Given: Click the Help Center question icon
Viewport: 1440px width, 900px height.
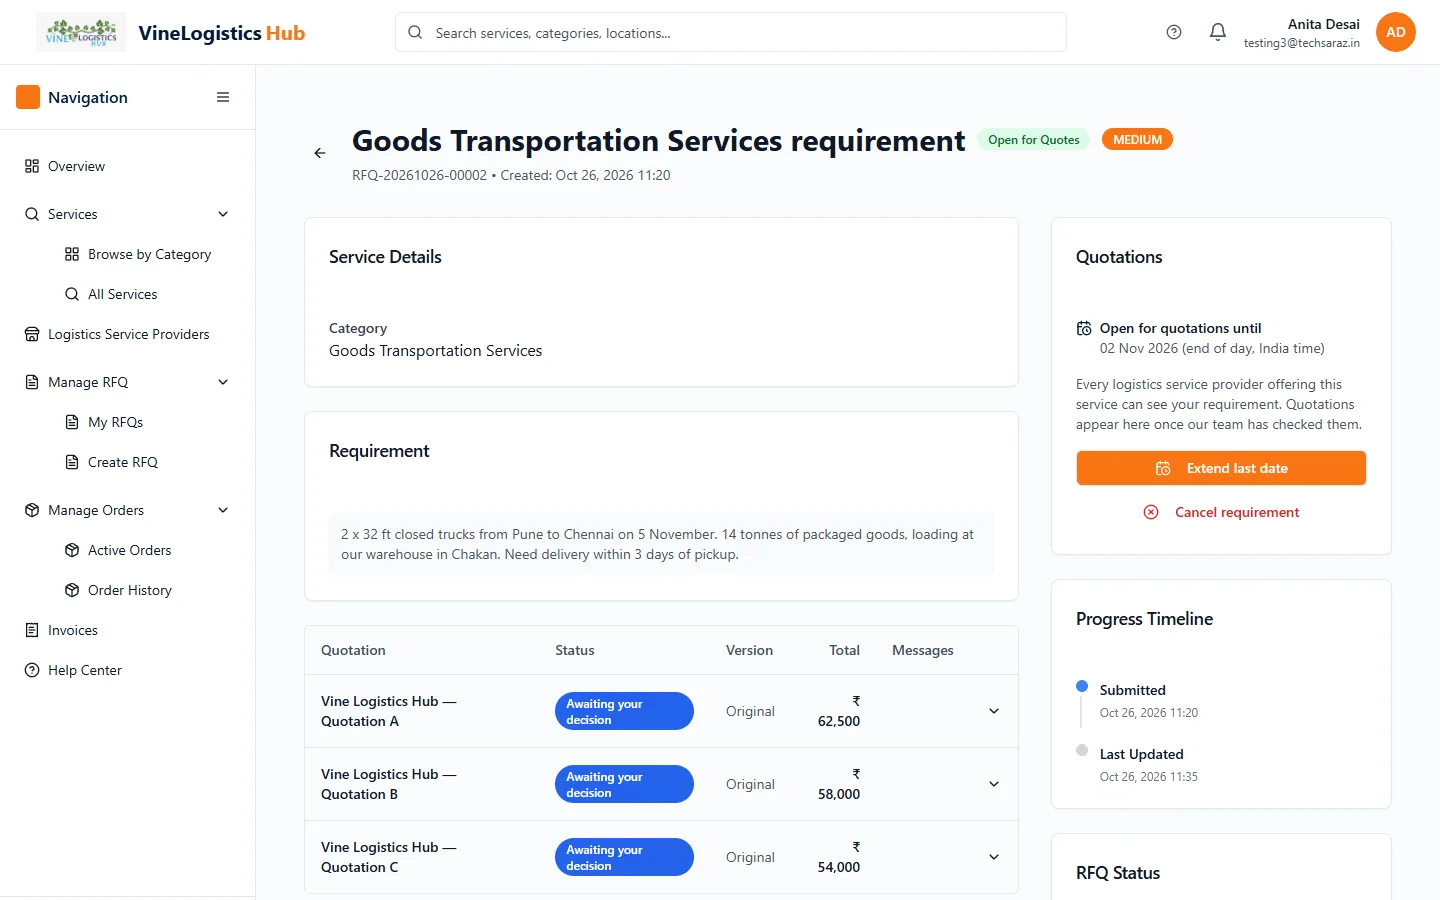Looking at the screenshot, I should click(x=32, y=670).
